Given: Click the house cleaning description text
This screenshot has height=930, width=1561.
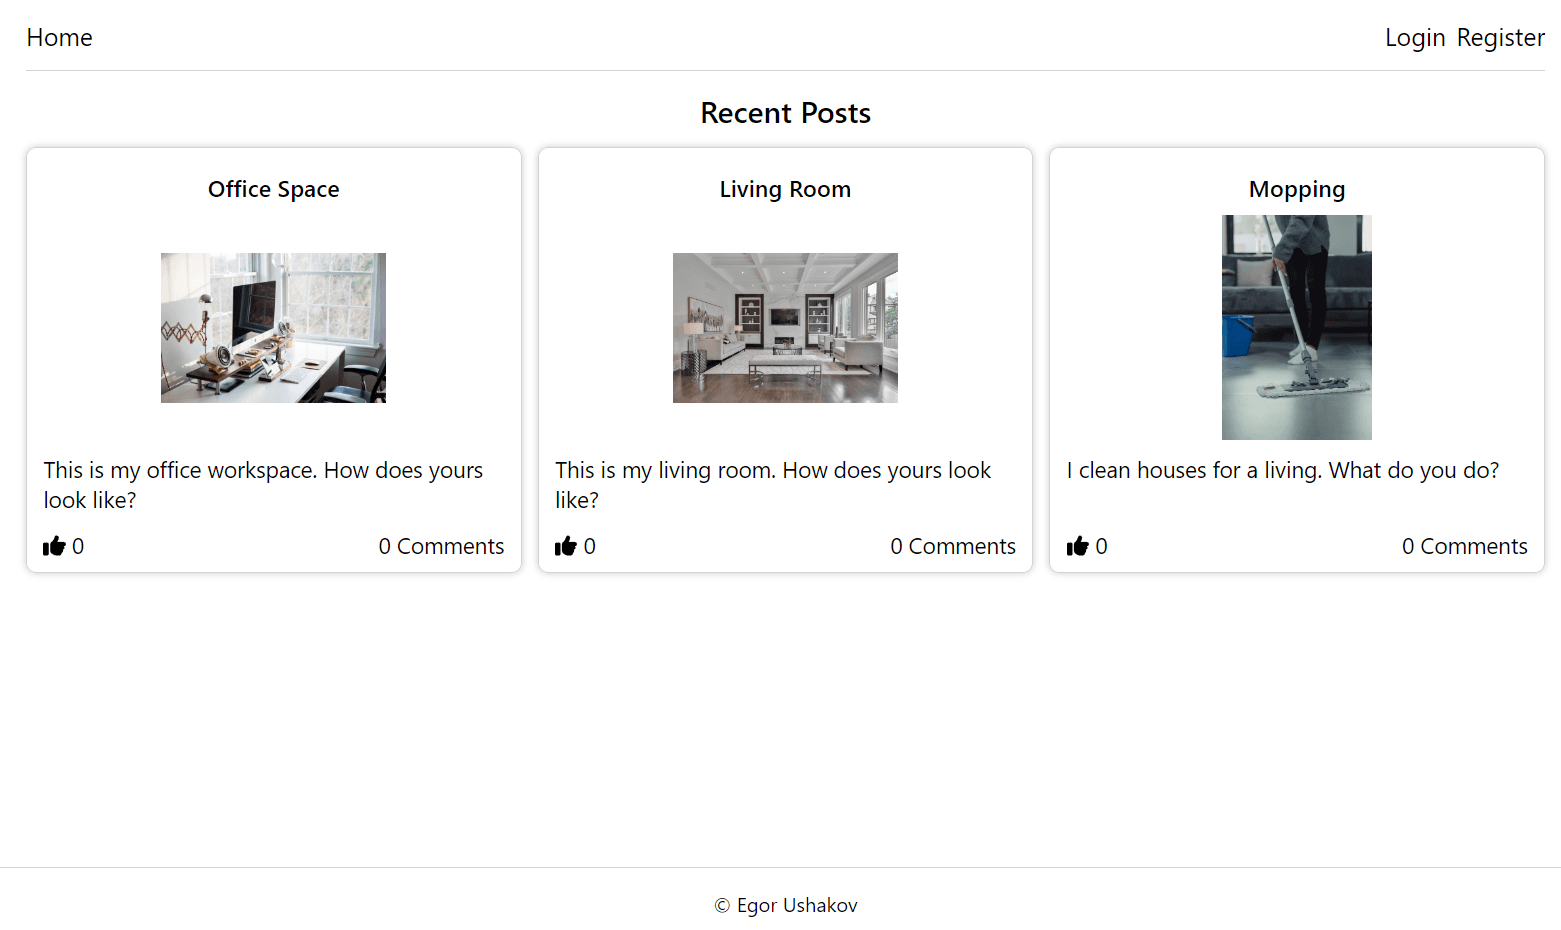Looking at the screenshot, I should pyautogui.click(x=1282, y=470).
